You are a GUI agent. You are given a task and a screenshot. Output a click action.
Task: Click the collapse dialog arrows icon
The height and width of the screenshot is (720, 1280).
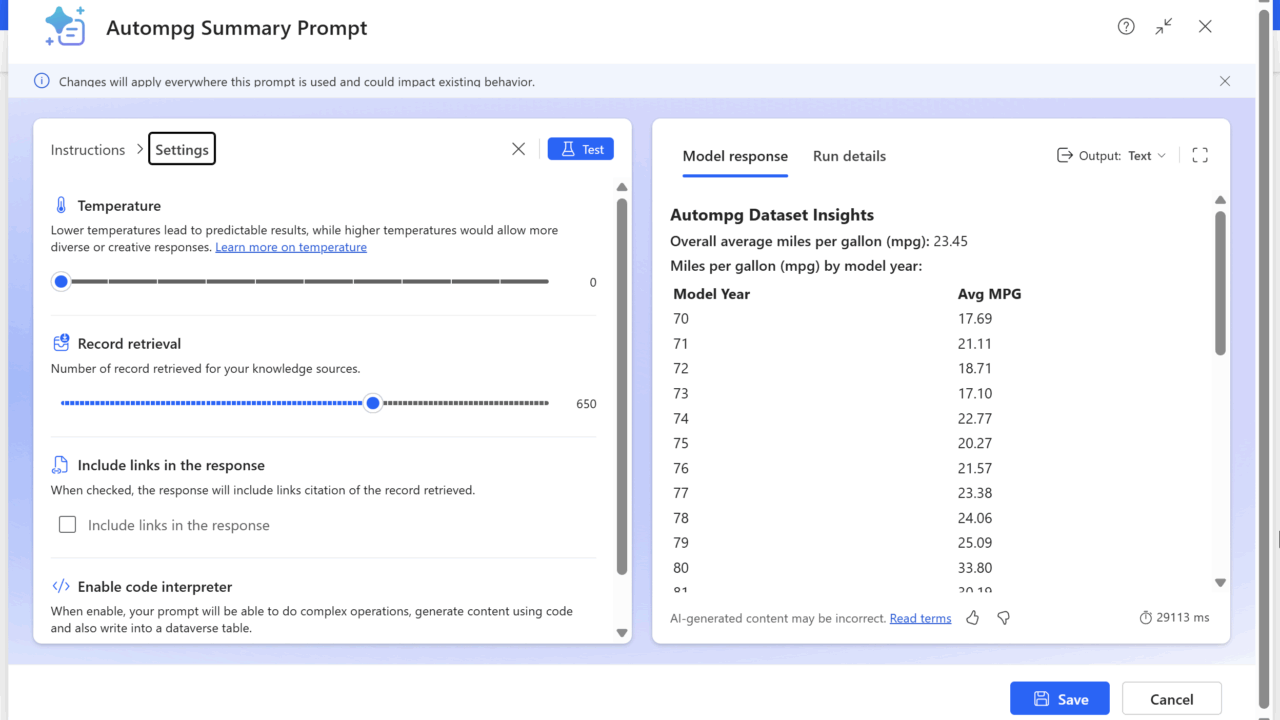[x=1164, y=27]
